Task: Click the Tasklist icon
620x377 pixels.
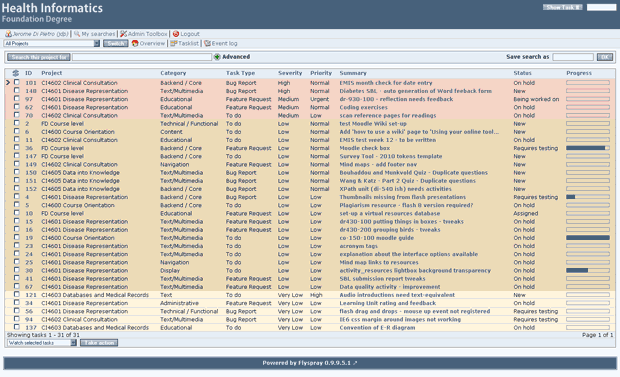Action: (x=174, y=44)
